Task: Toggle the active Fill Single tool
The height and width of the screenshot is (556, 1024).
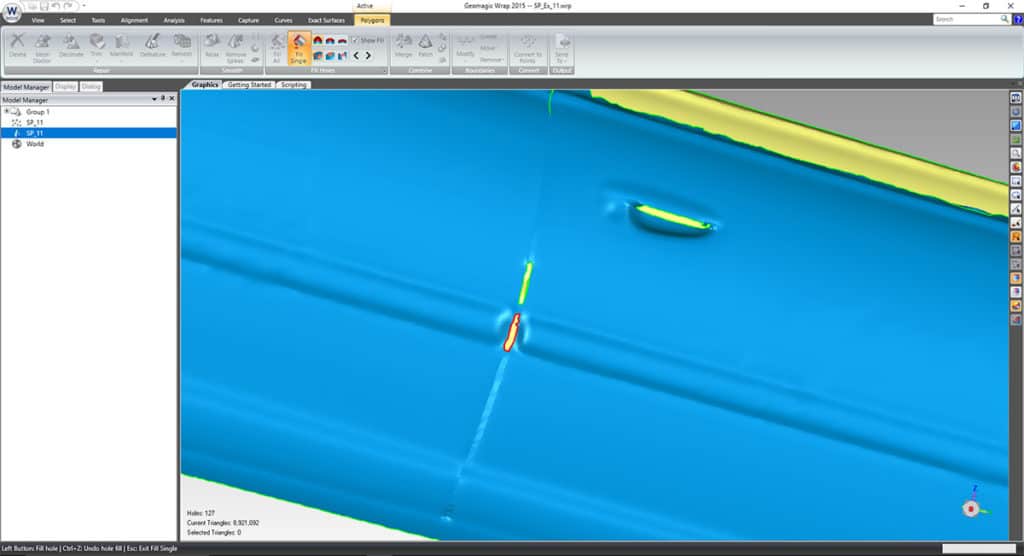Action: click(298, 48)
